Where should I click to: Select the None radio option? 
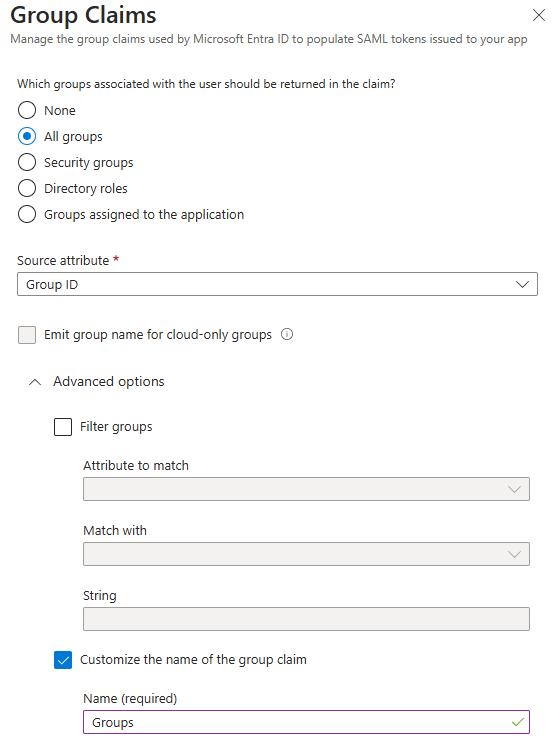pyautogui.click(x=27, y=110)
